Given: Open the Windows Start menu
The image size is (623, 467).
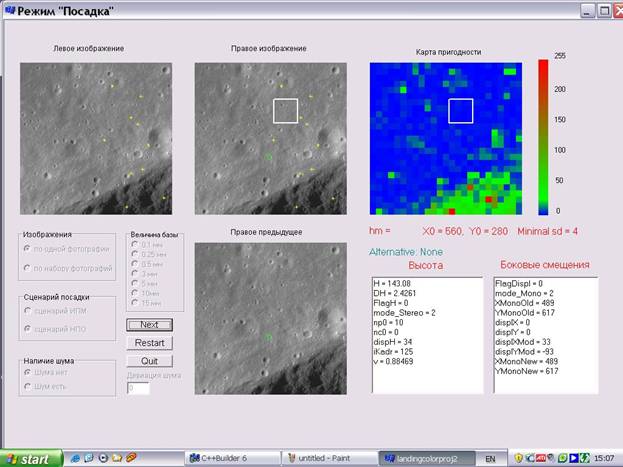Looking at the screenshot, I should [x=29, y=458].
